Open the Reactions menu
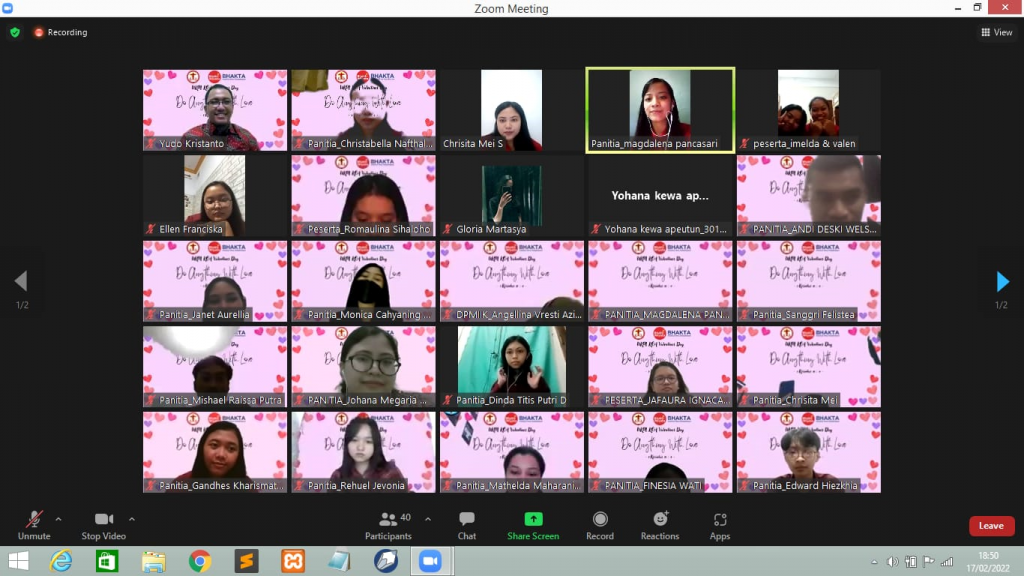Viewport: 1024px width, 576px height. (x=660, y=524)
